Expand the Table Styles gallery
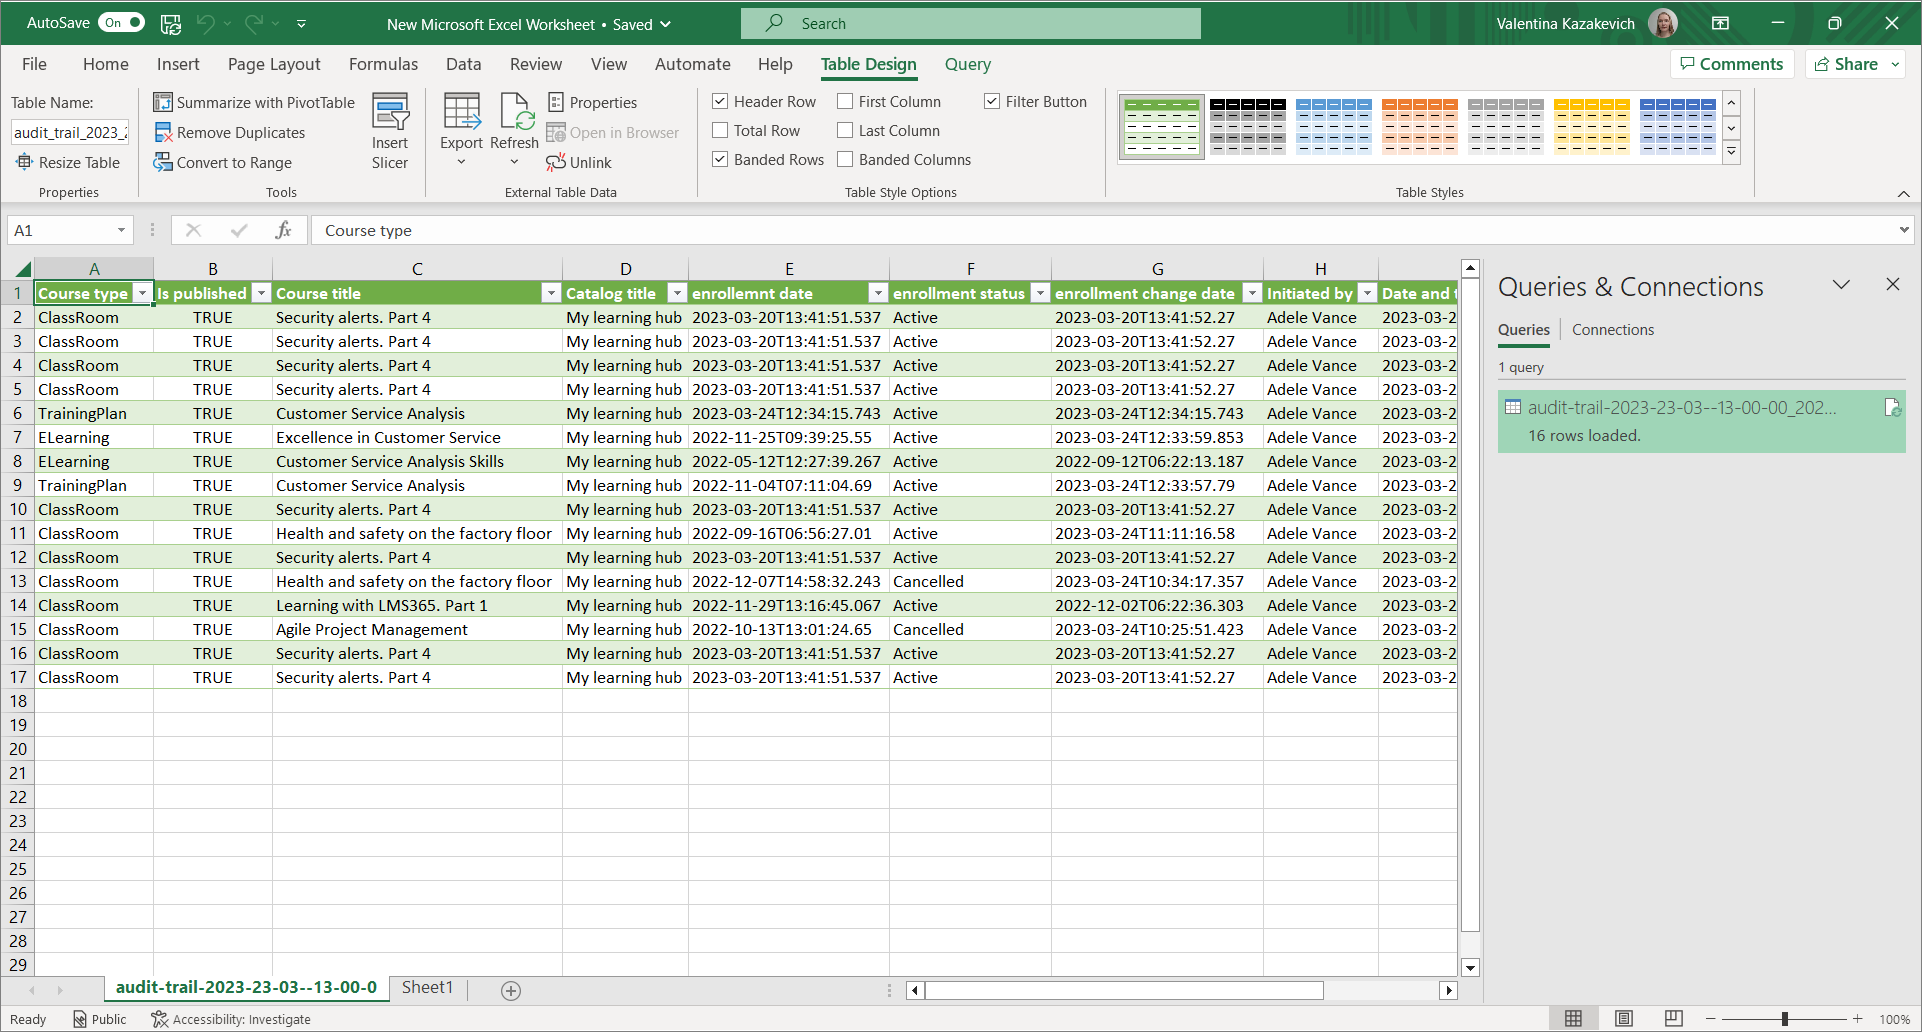Image resolution: width=1922 pixels, height=1032 pixels. click(1731, 152)
